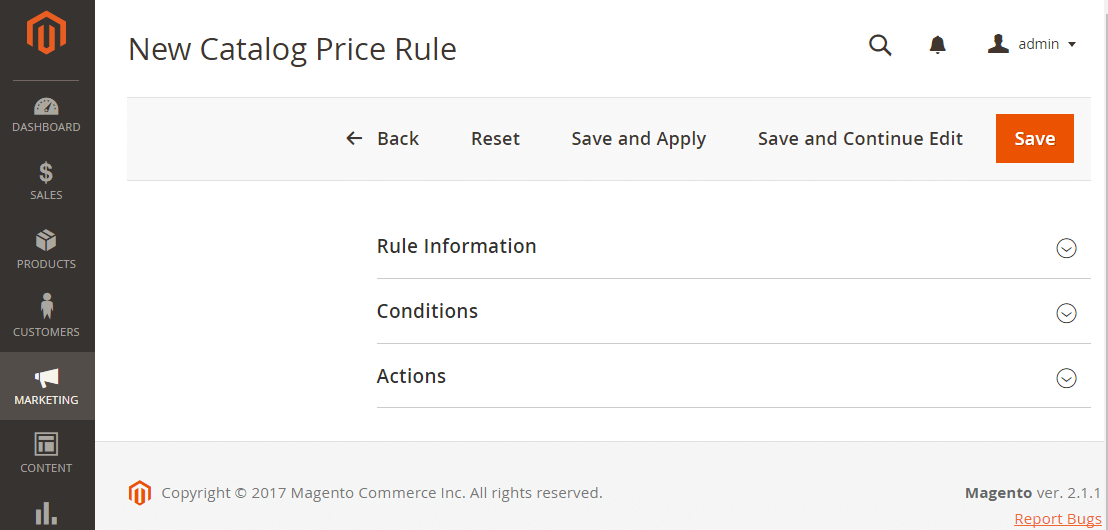
Task: Open notifications bell icon
Action: point(937,45)
